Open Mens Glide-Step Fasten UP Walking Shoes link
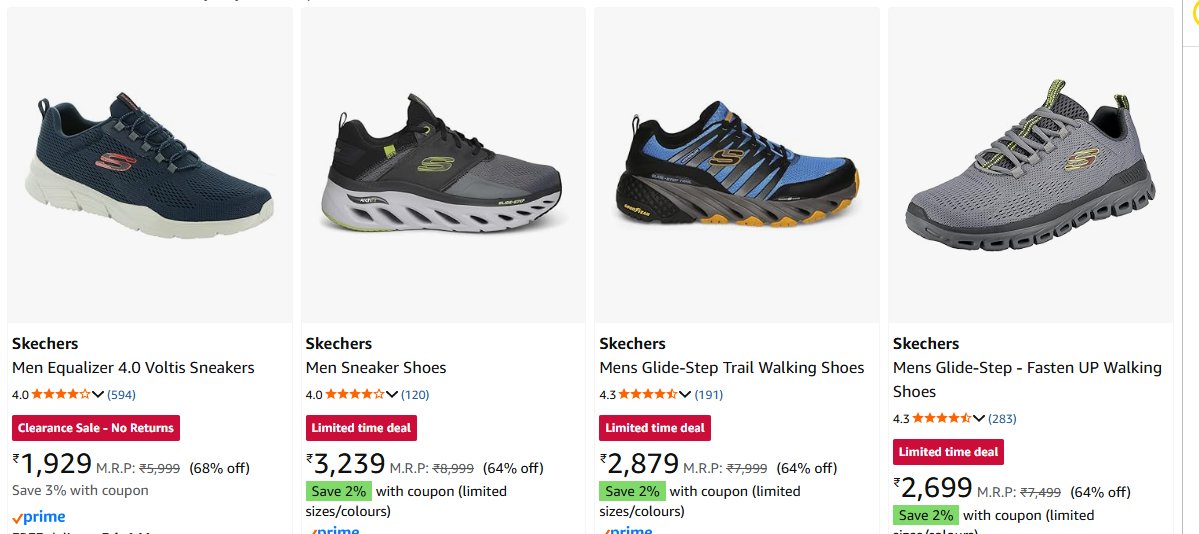Image resolution: width=1199 pixels, height=534 pixels. coord(1027,380)
